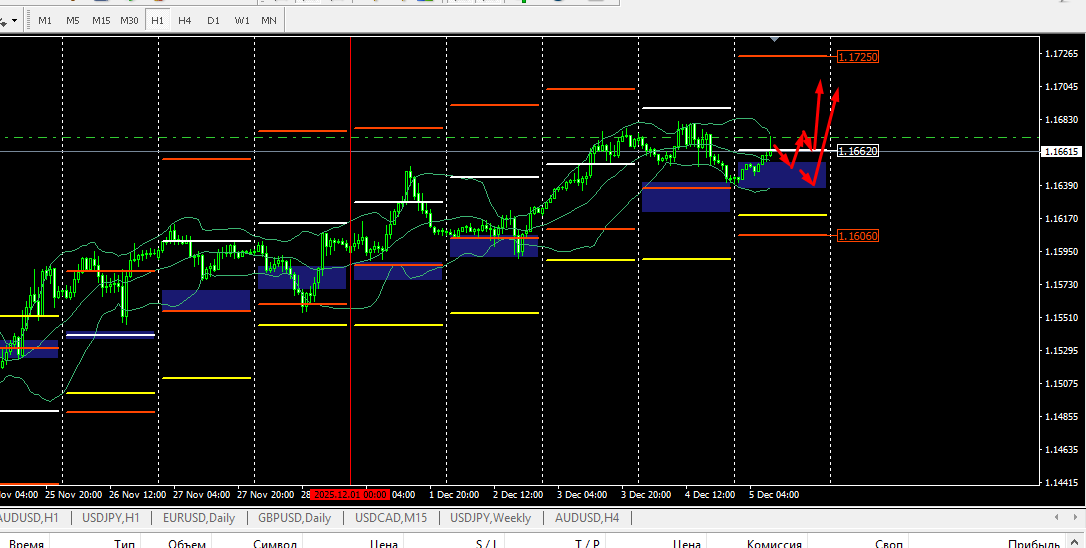
Task: Sort trades by Время column
Action: point(26,544)
